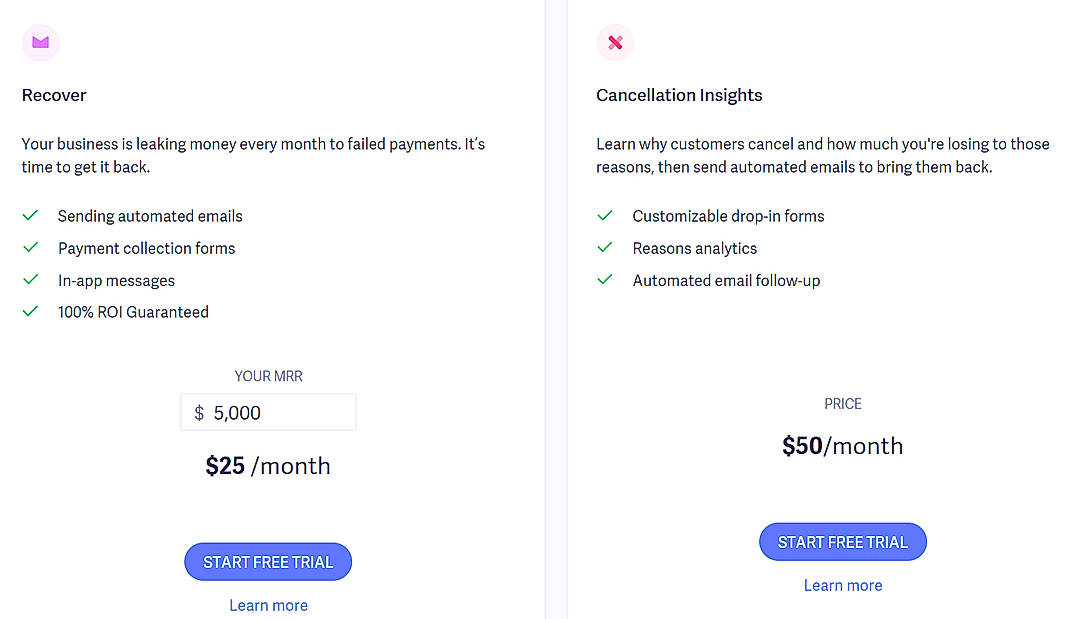
Task: Click the checkmark beside Payment collection forms
Action: pos(30,247)
